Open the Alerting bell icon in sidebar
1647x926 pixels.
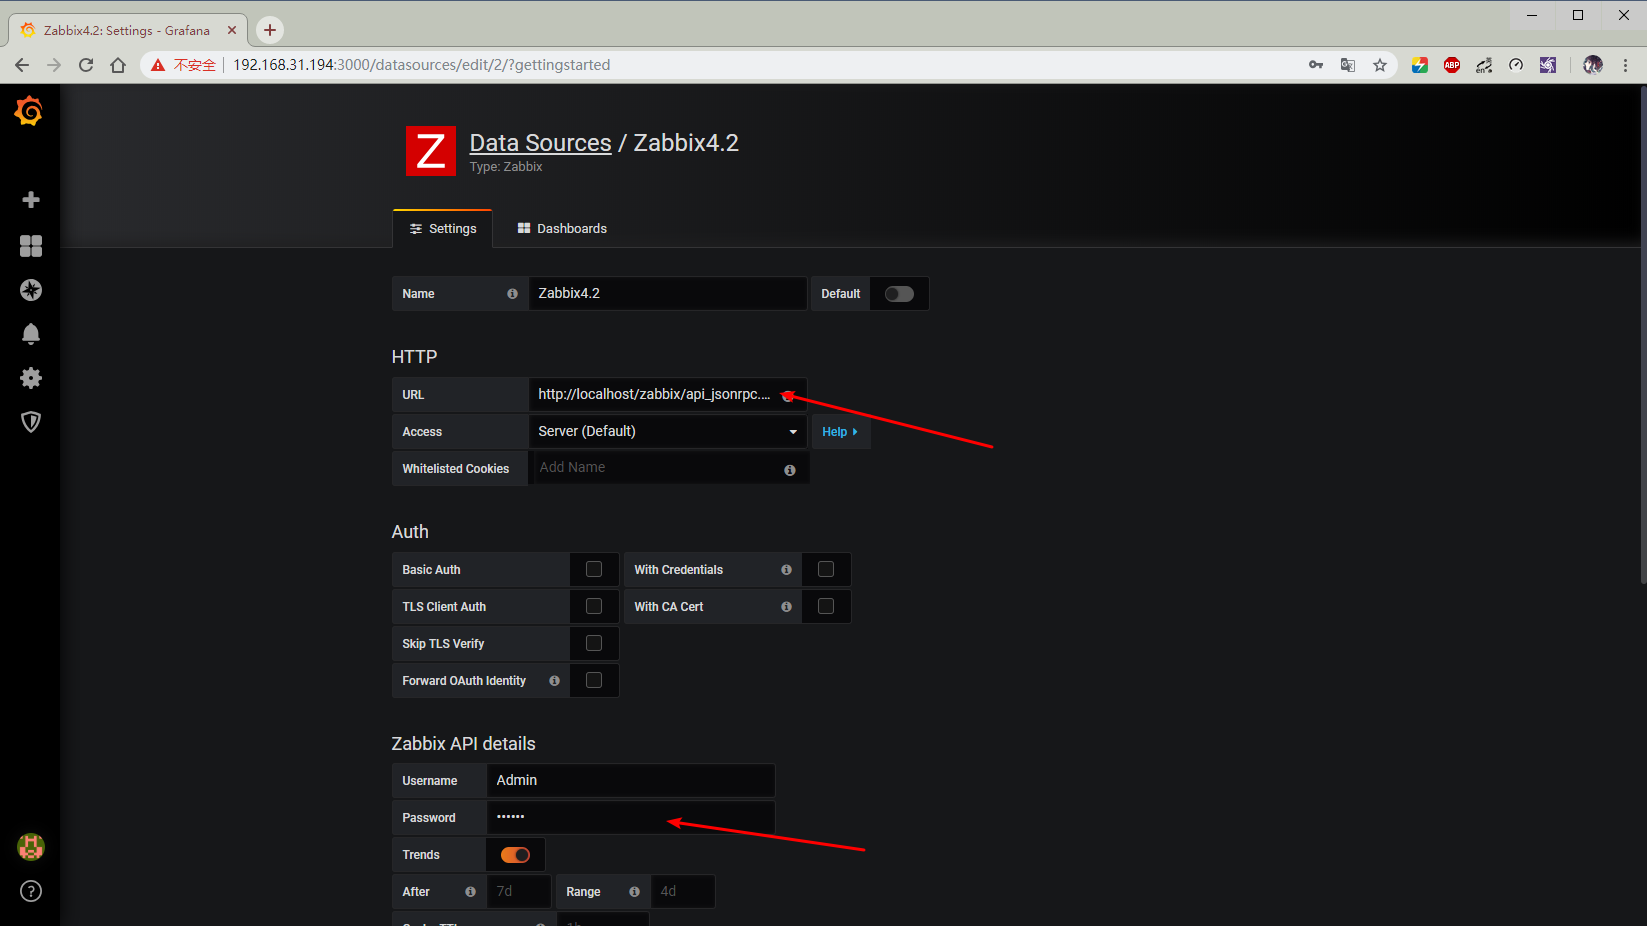[31, 334]
